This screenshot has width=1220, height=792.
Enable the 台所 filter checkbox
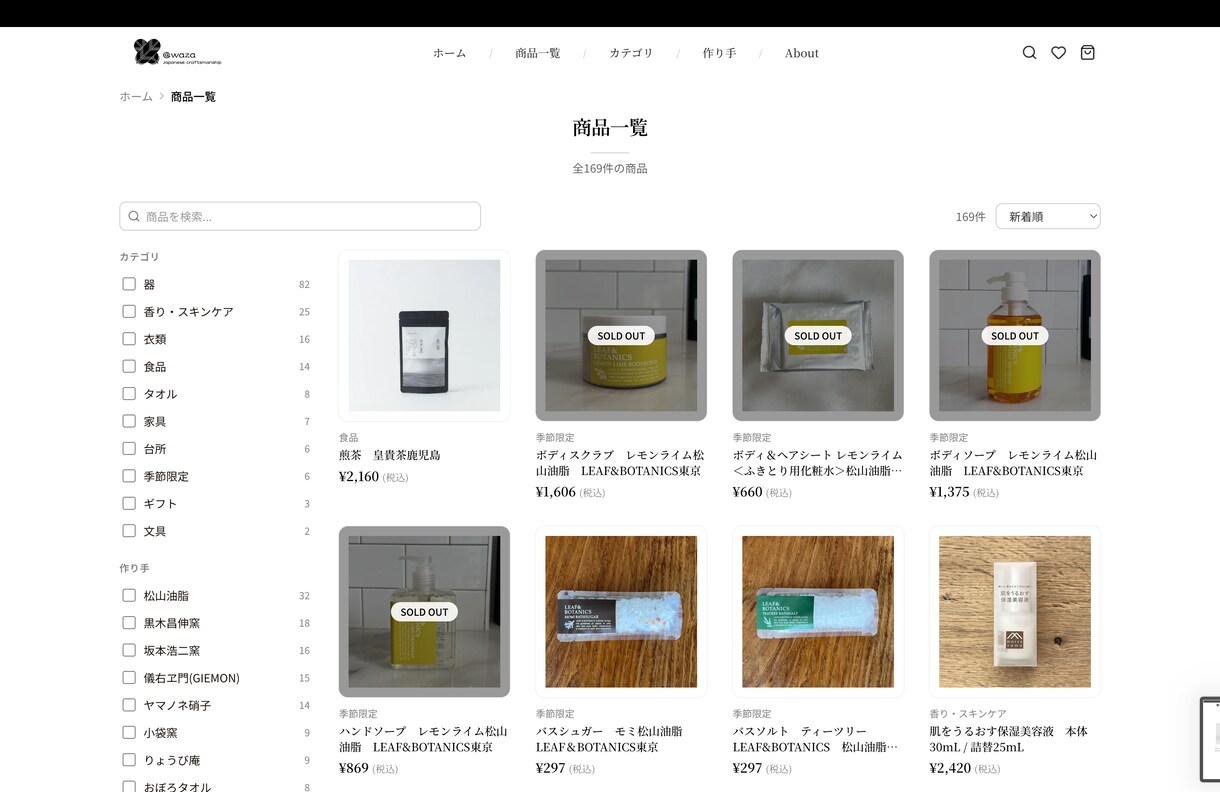click(x=129, y=448)
